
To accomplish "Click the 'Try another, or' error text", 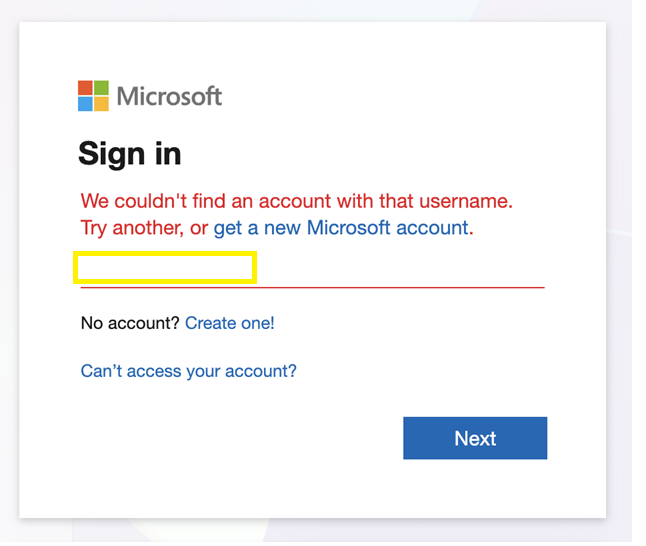I will click(x=144, y=228).
